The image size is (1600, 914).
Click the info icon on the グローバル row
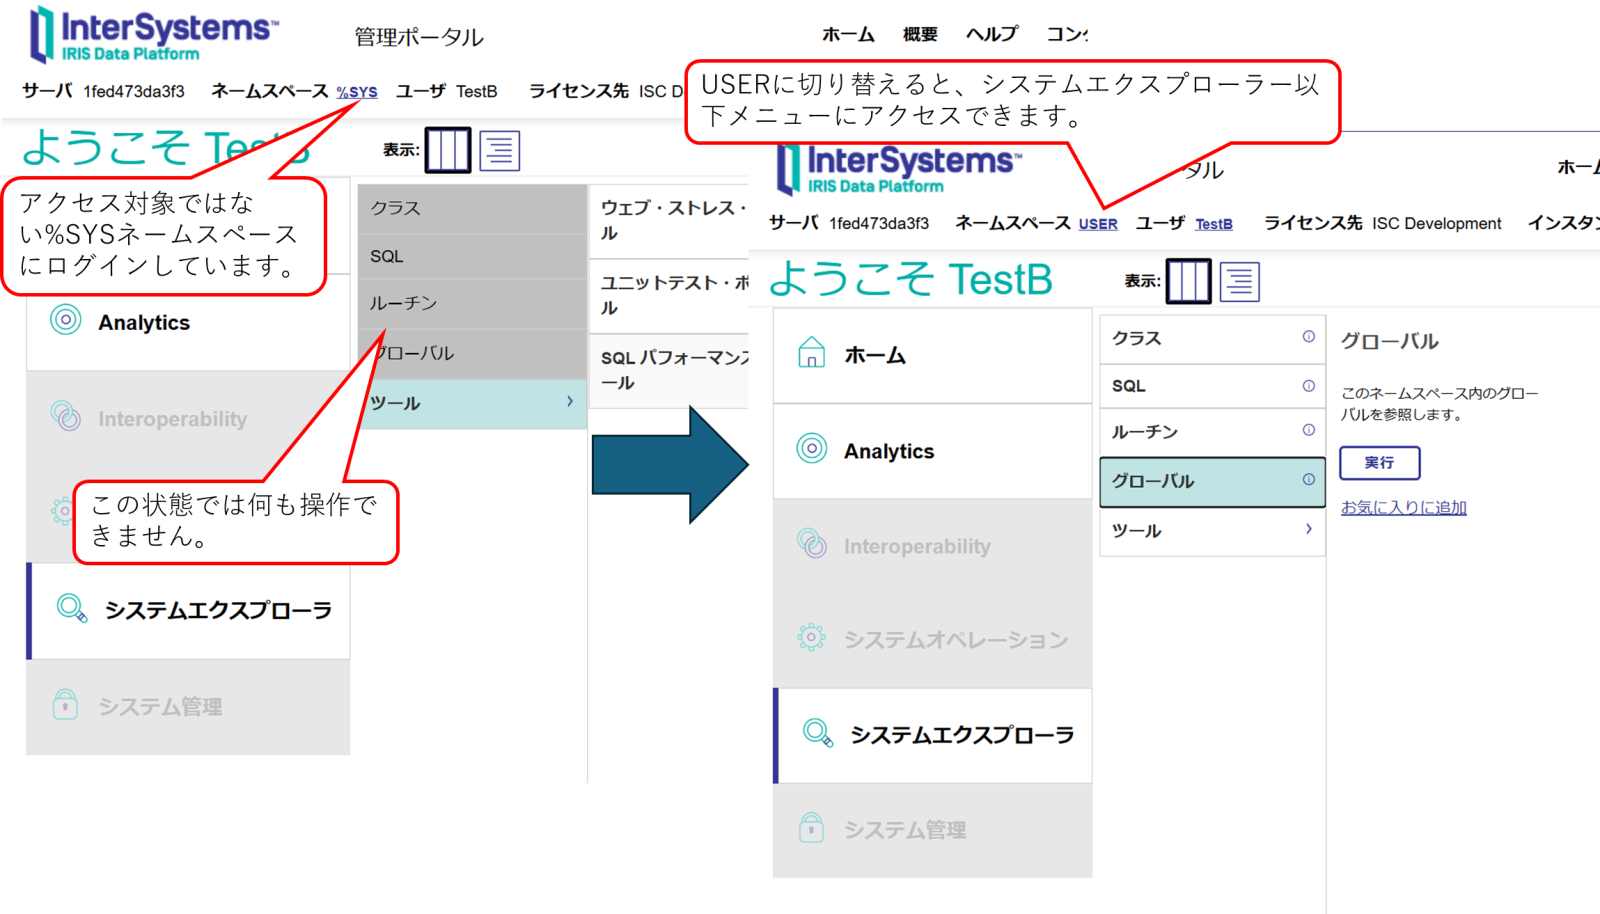1308,479
